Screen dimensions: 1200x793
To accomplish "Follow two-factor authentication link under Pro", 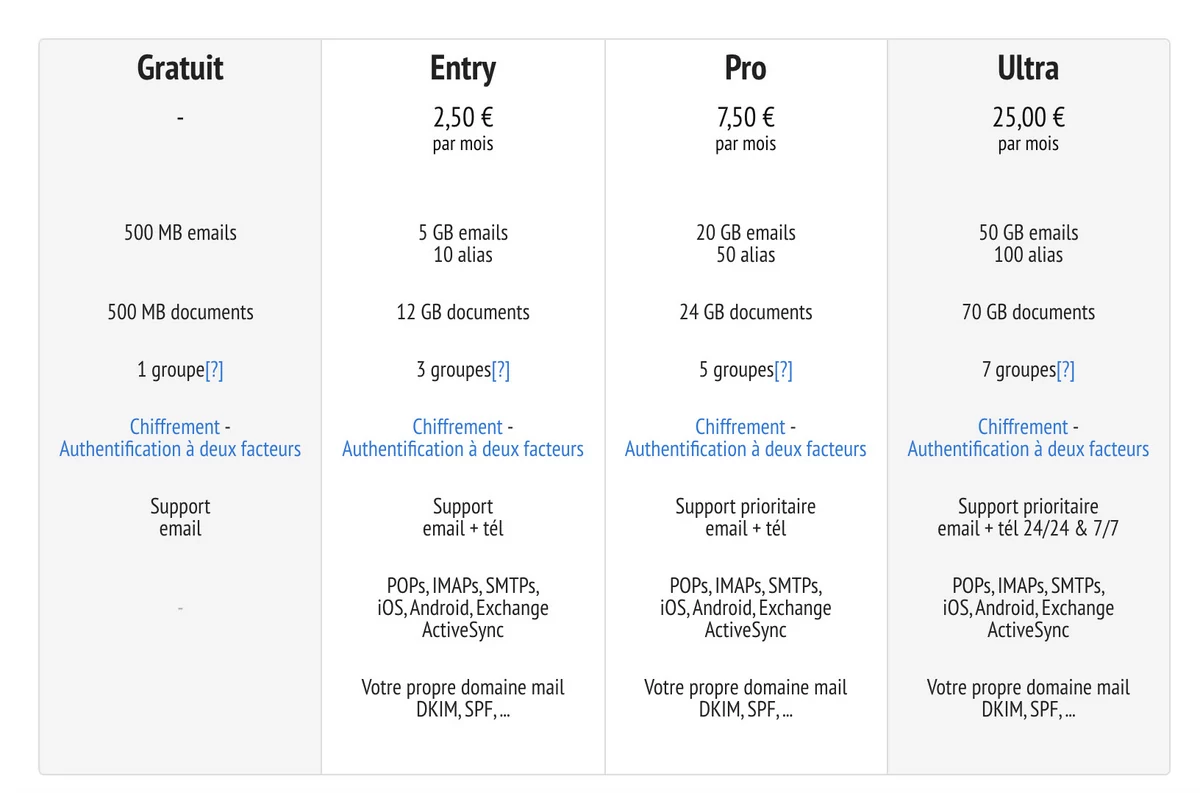I will click(746, 450).
